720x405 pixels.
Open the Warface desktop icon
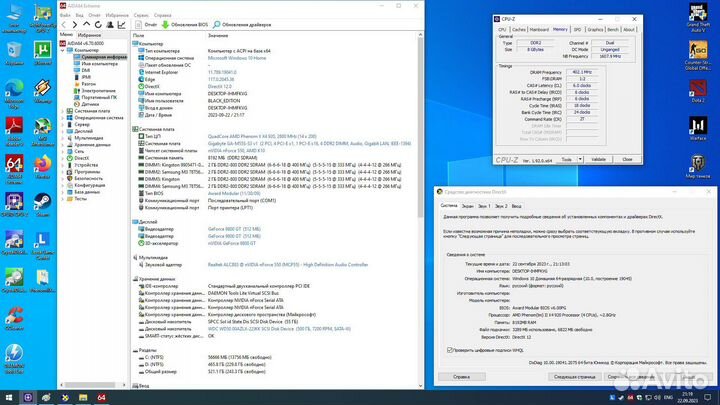coord(698,129)
